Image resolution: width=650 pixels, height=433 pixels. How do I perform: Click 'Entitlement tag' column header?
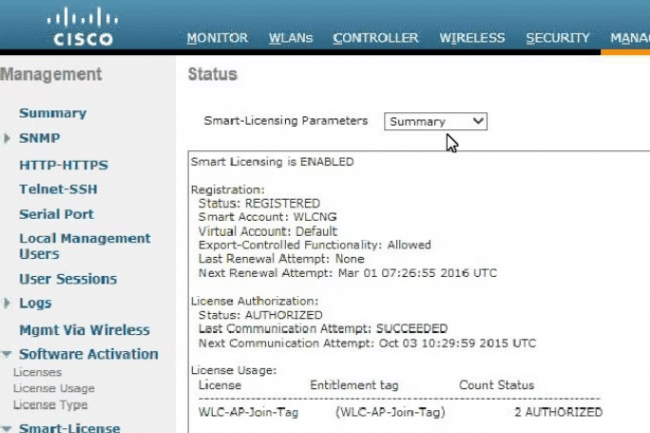point(354,385)
